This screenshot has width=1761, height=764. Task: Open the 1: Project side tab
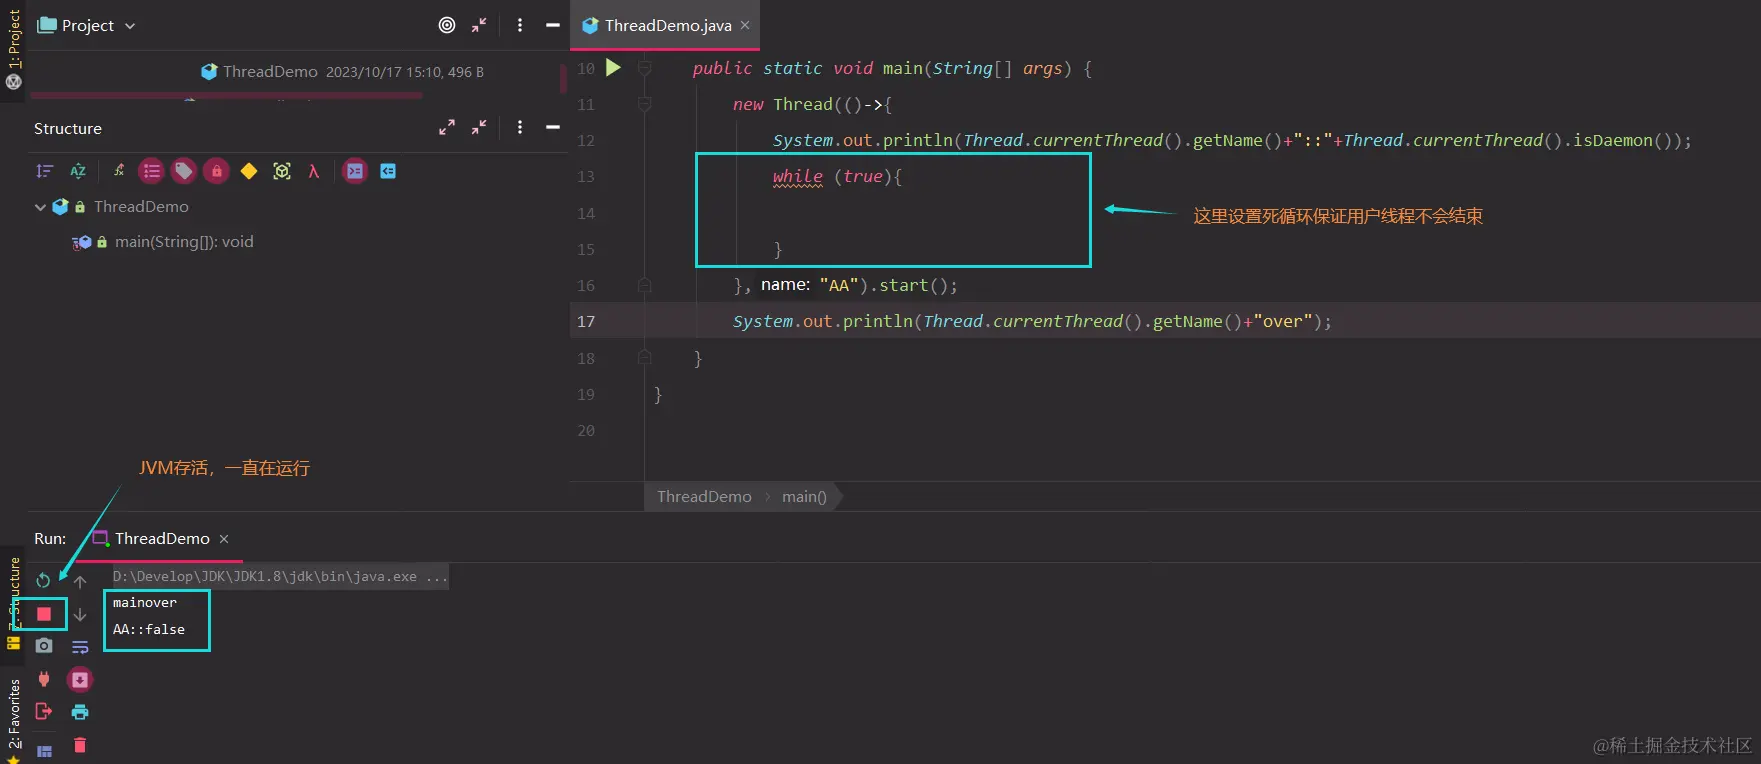click(14, 38)
